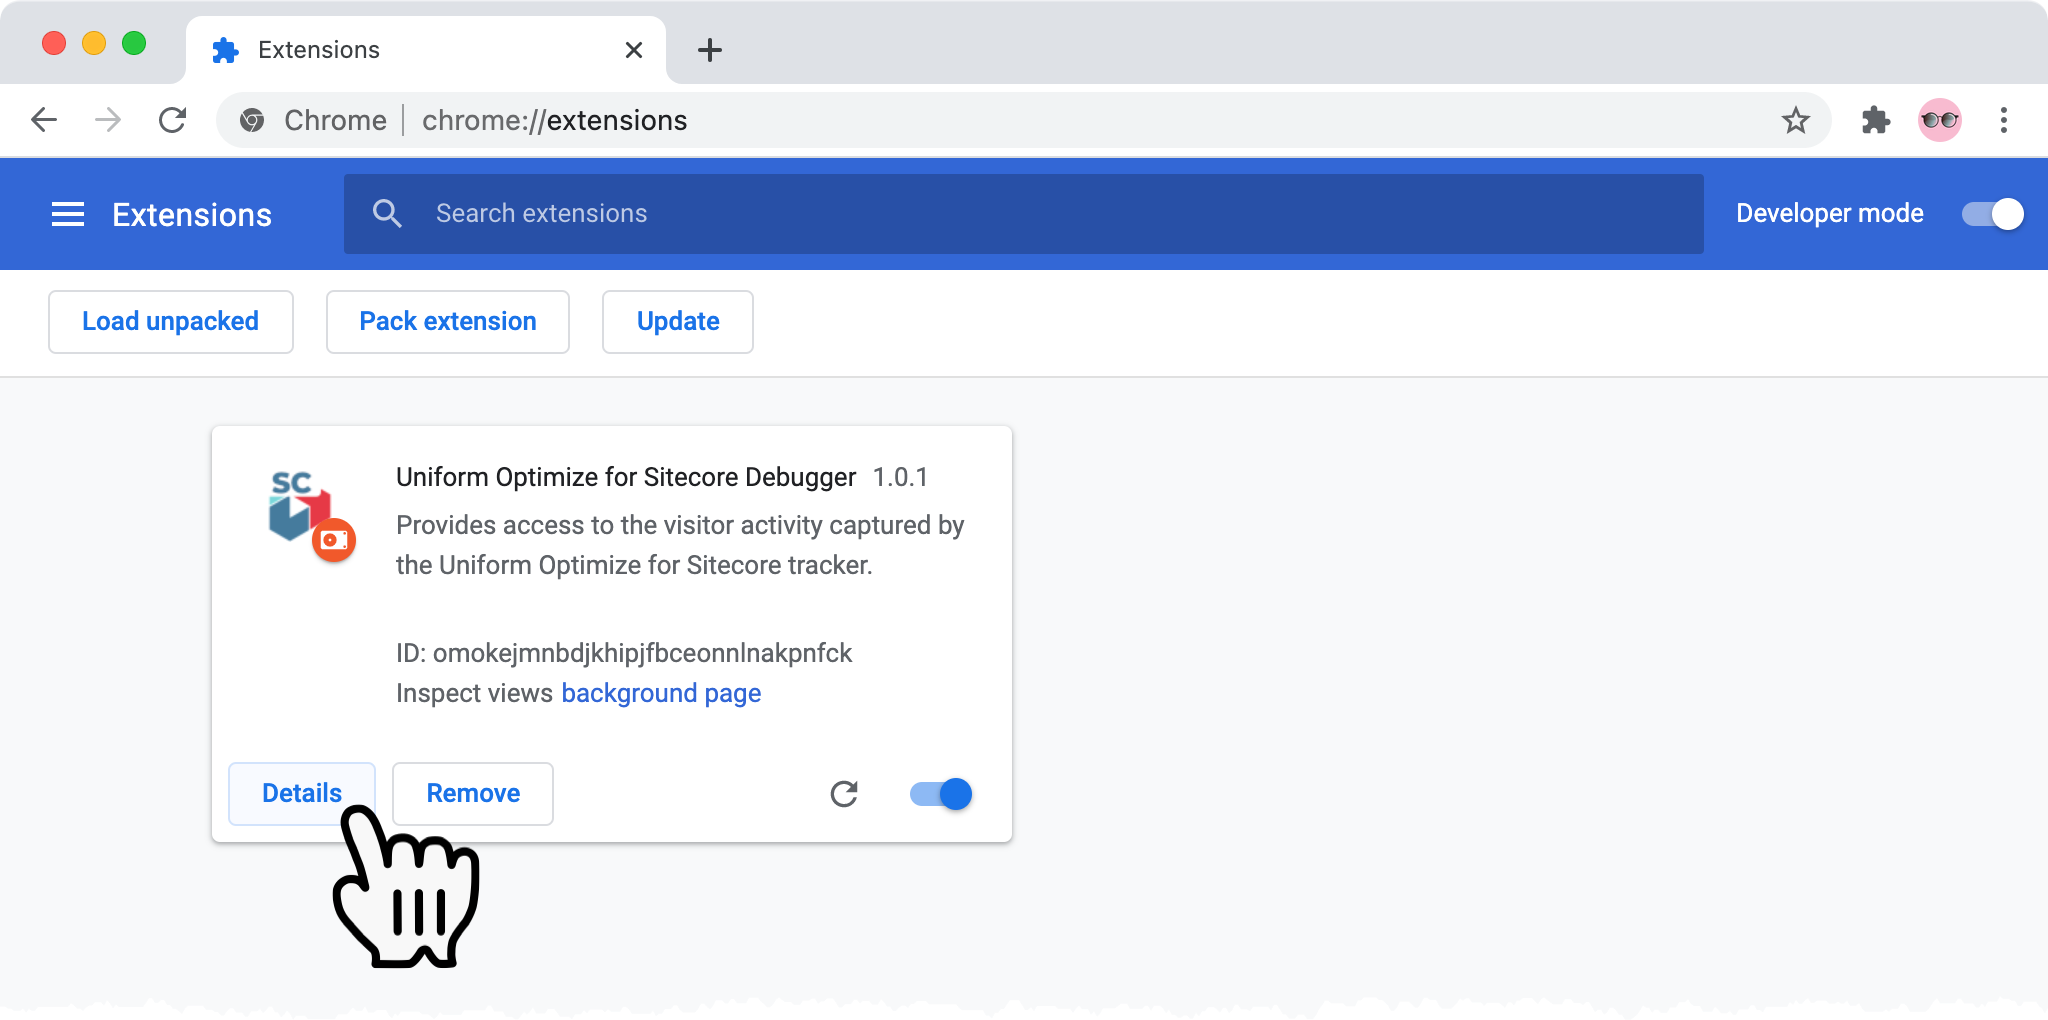Click the green maximize window button
The image size is (2048, 1020).
[134, 43]
